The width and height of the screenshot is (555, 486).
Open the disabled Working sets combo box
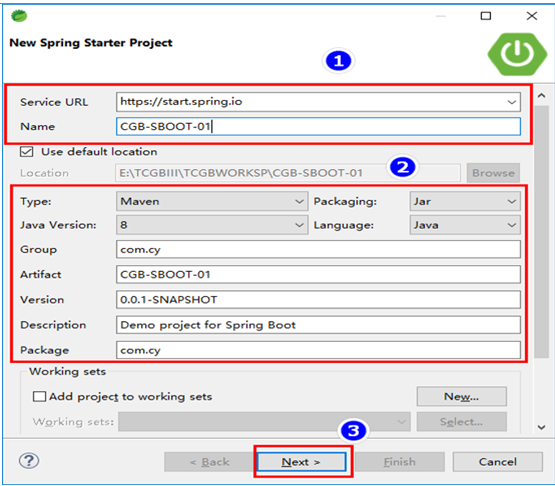tap(264, 422)
